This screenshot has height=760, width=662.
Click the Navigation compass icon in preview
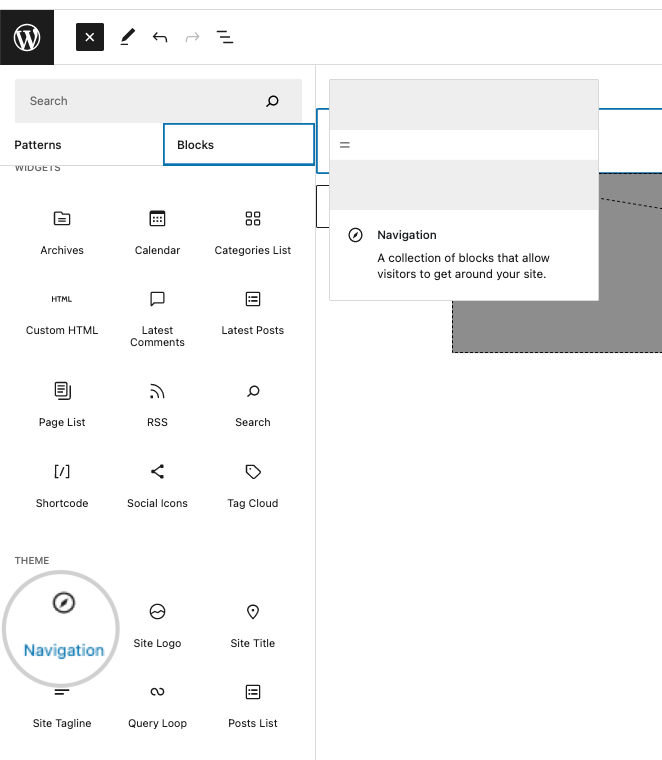coord(355,235)
